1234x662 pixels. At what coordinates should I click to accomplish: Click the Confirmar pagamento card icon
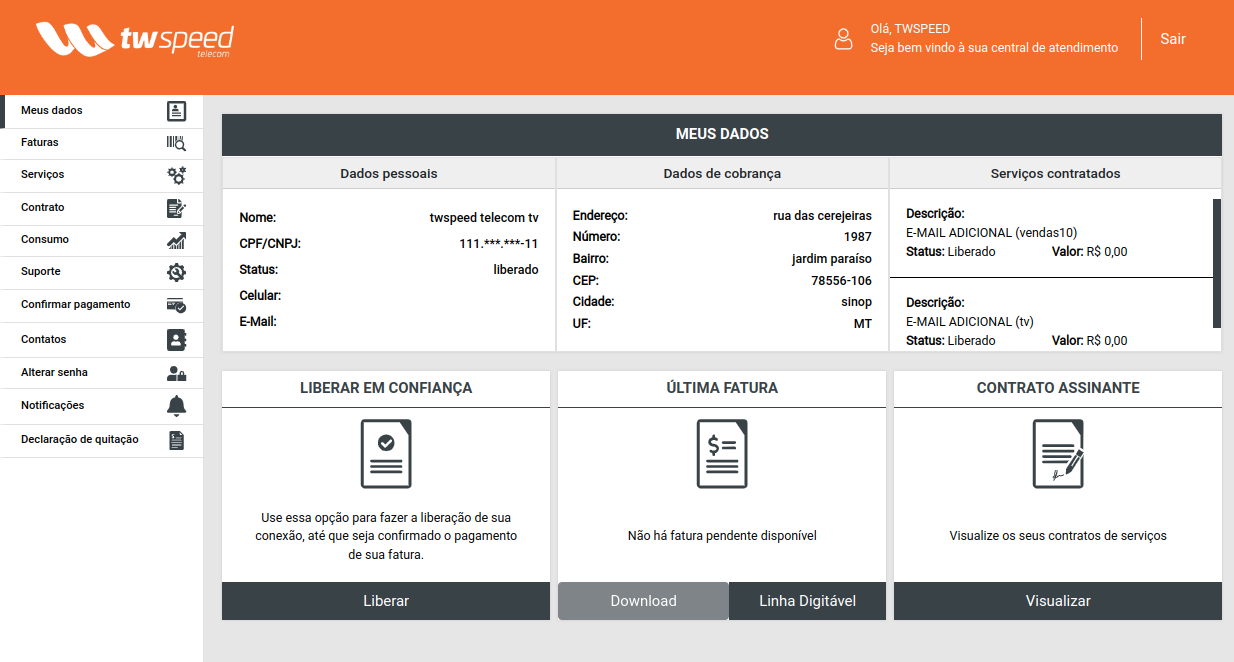click(176, 305)
